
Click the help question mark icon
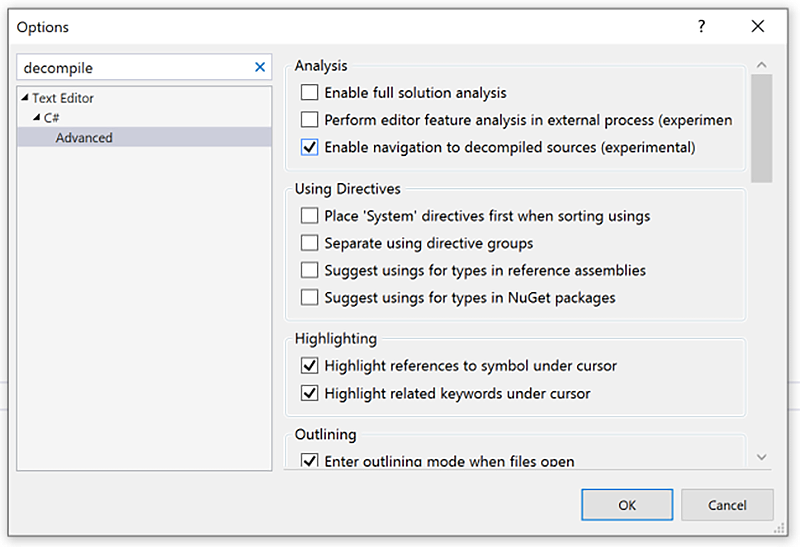(702, 27)
